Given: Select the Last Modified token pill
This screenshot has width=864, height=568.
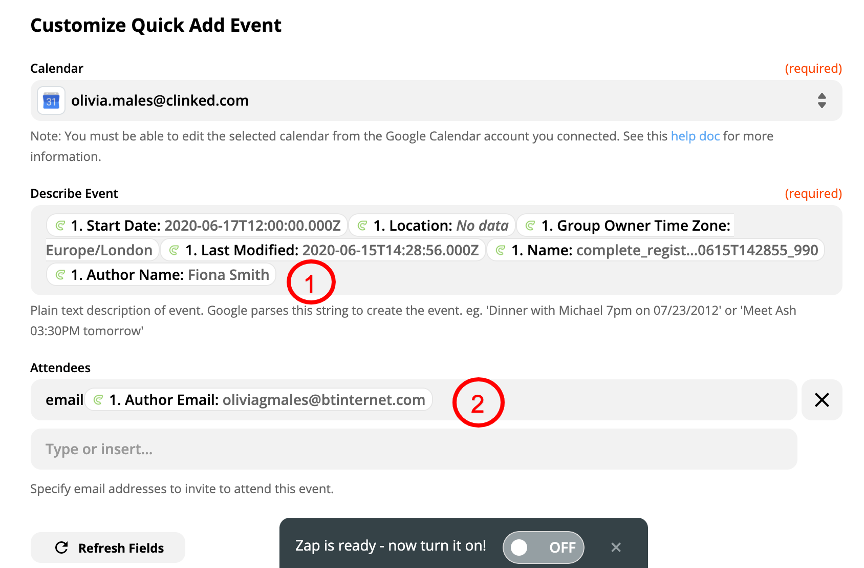Looking at the screenshot, I should [x=323, y=250].
